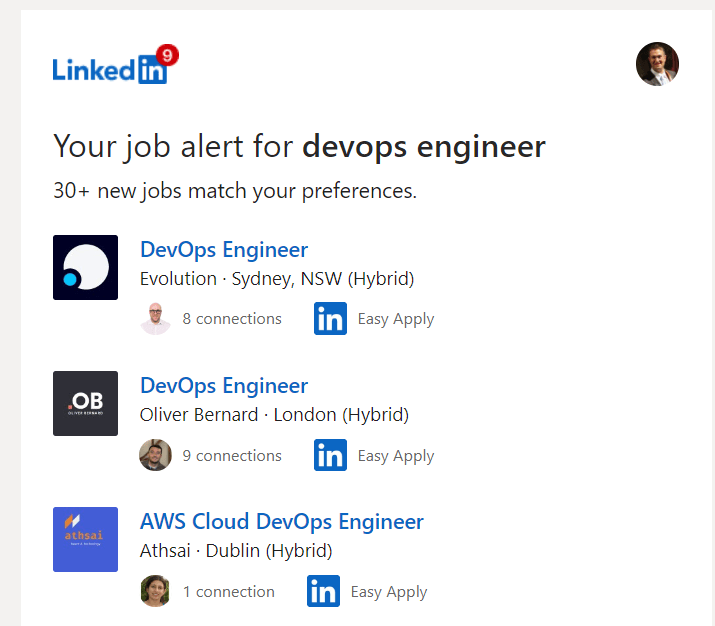Click 'Athsai · Dublin (Hybrid)' text
The image size is (715, 626).
(x=236, y=551)
